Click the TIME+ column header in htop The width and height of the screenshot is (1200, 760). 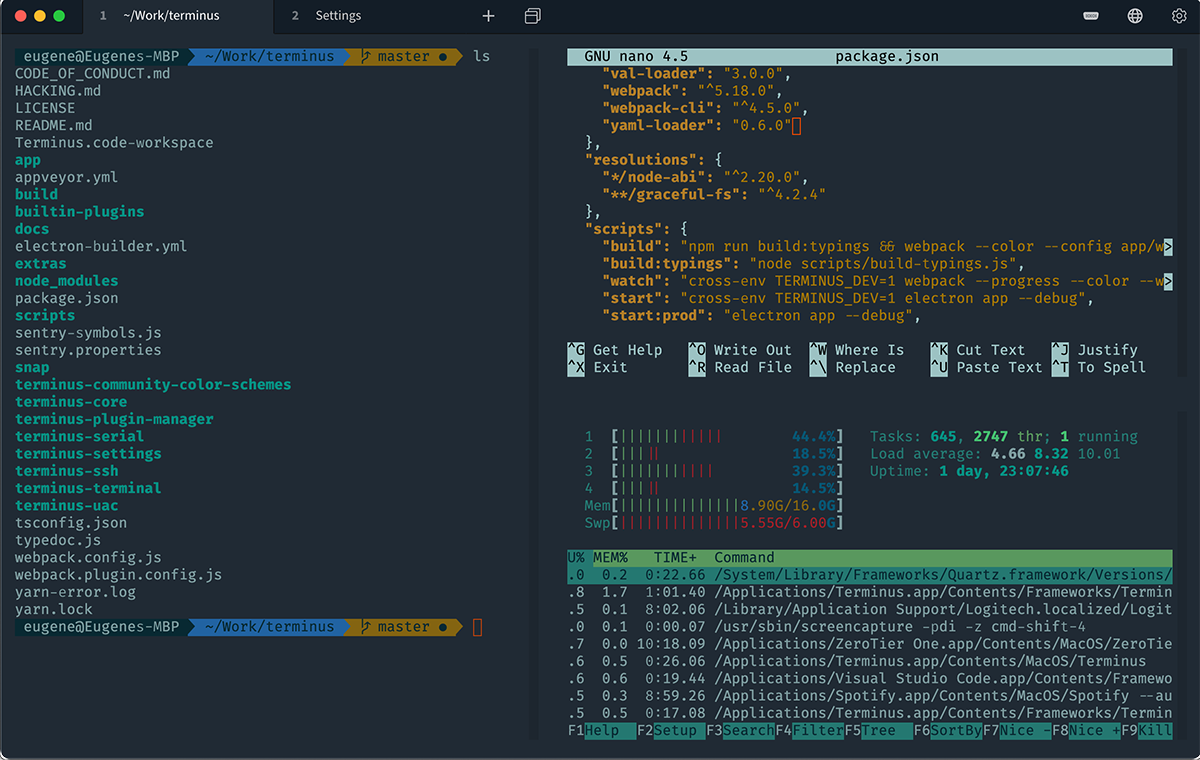click(x=675, y=558)
